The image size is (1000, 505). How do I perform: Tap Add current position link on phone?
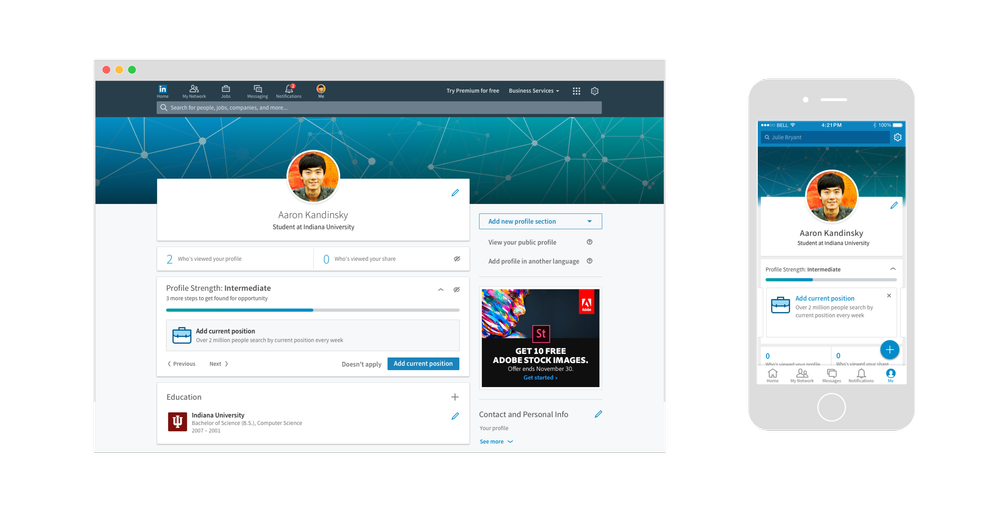(825, 298)
